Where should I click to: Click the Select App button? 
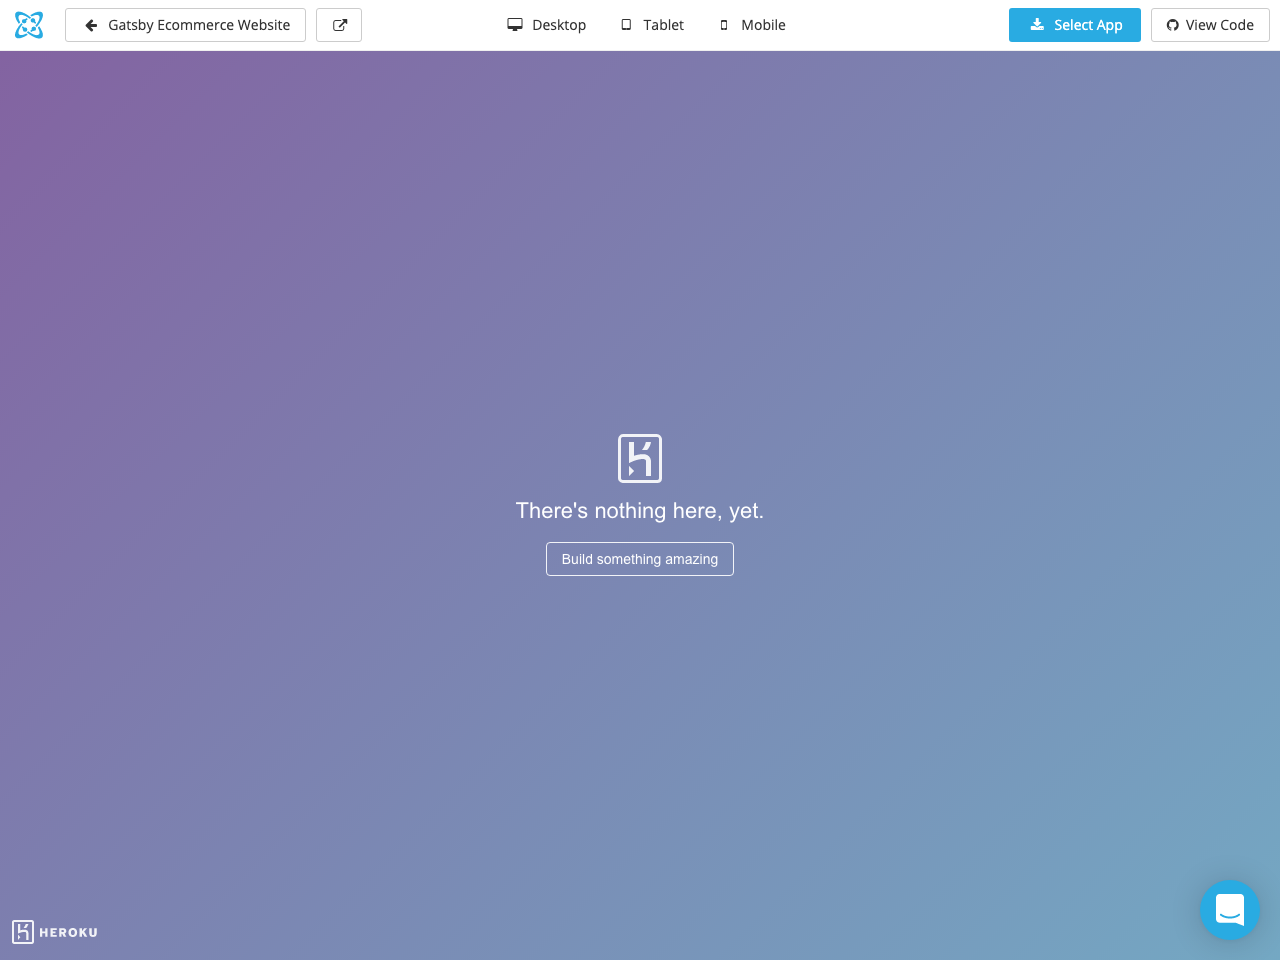(x=1075, y=24)
